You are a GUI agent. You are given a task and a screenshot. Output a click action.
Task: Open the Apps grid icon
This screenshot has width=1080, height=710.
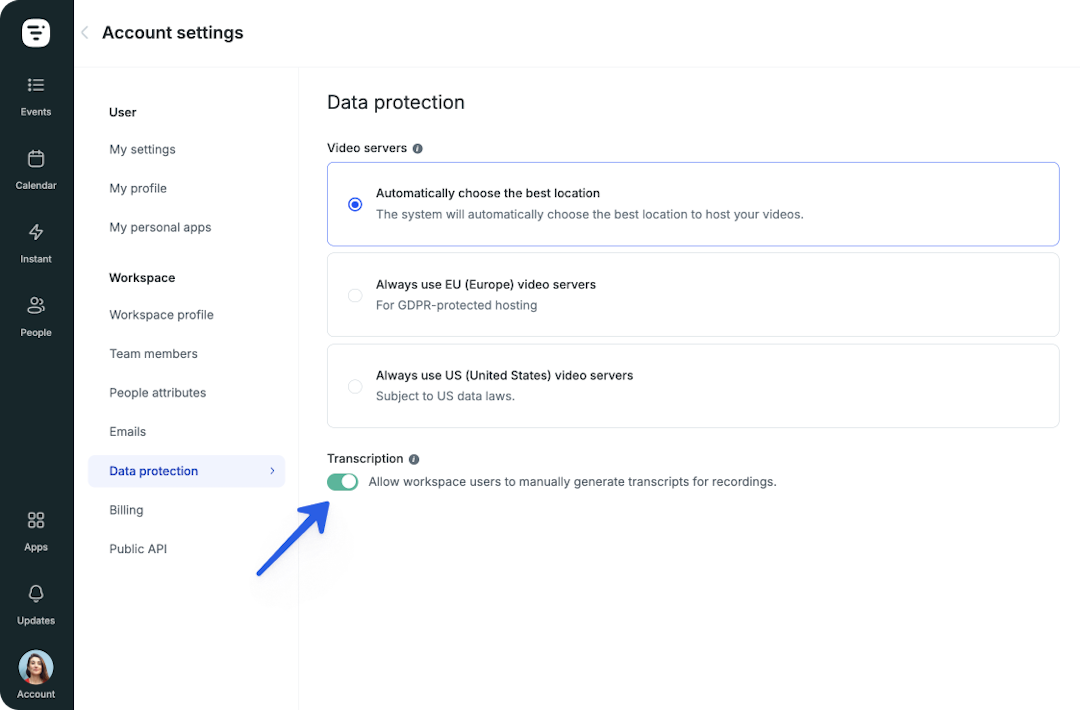[36, 520]
